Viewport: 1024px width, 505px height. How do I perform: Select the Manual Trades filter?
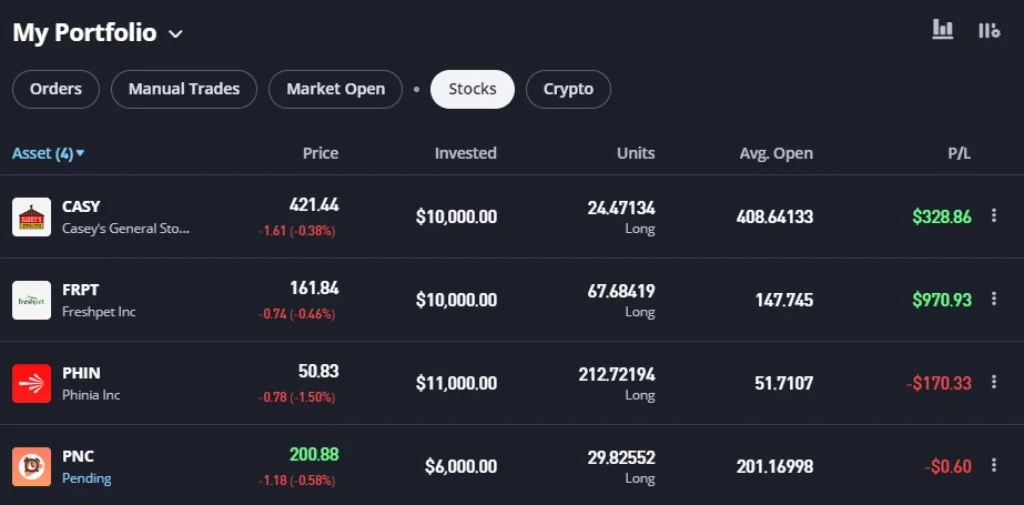184,89
